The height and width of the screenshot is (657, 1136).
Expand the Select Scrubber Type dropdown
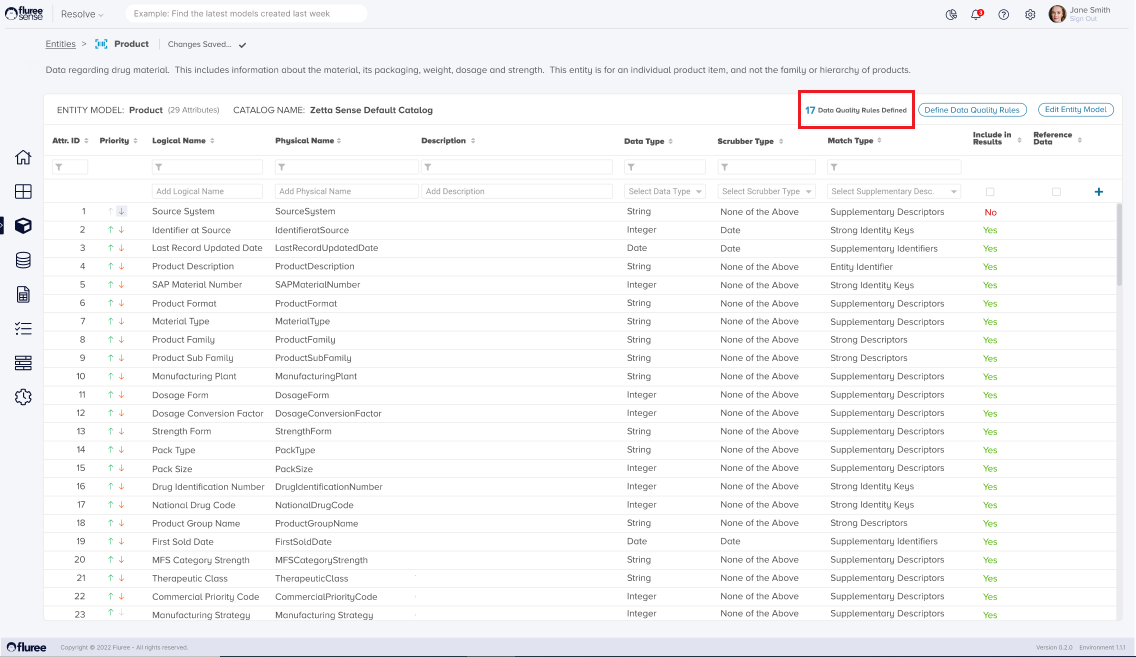pos(767,191)
